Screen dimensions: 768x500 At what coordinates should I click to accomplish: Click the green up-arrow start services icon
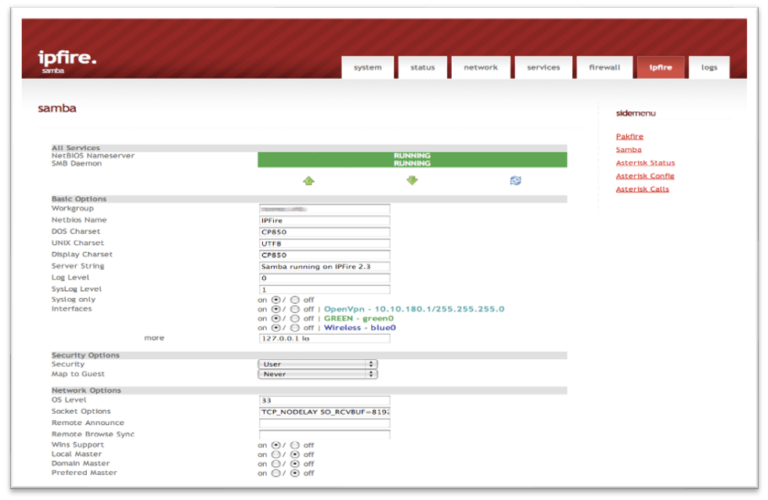[309, 181]
